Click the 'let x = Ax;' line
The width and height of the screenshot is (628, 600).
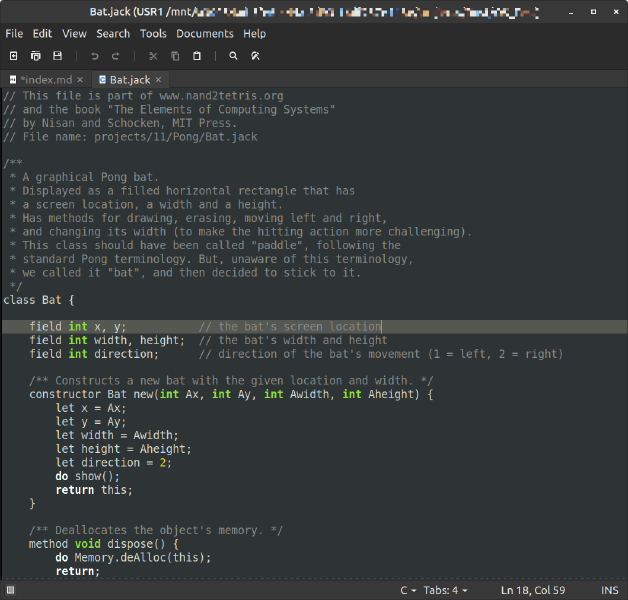pyautogui.click(x=91, y=408)
